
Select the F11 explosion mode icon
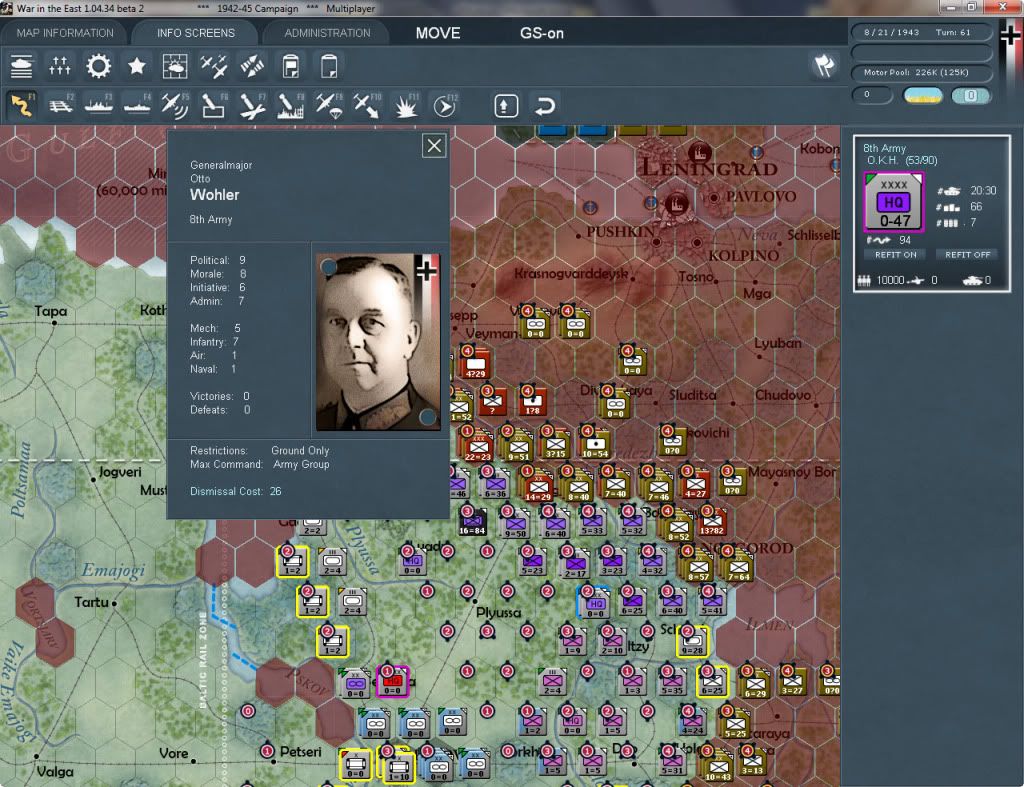tap(406, 105)
